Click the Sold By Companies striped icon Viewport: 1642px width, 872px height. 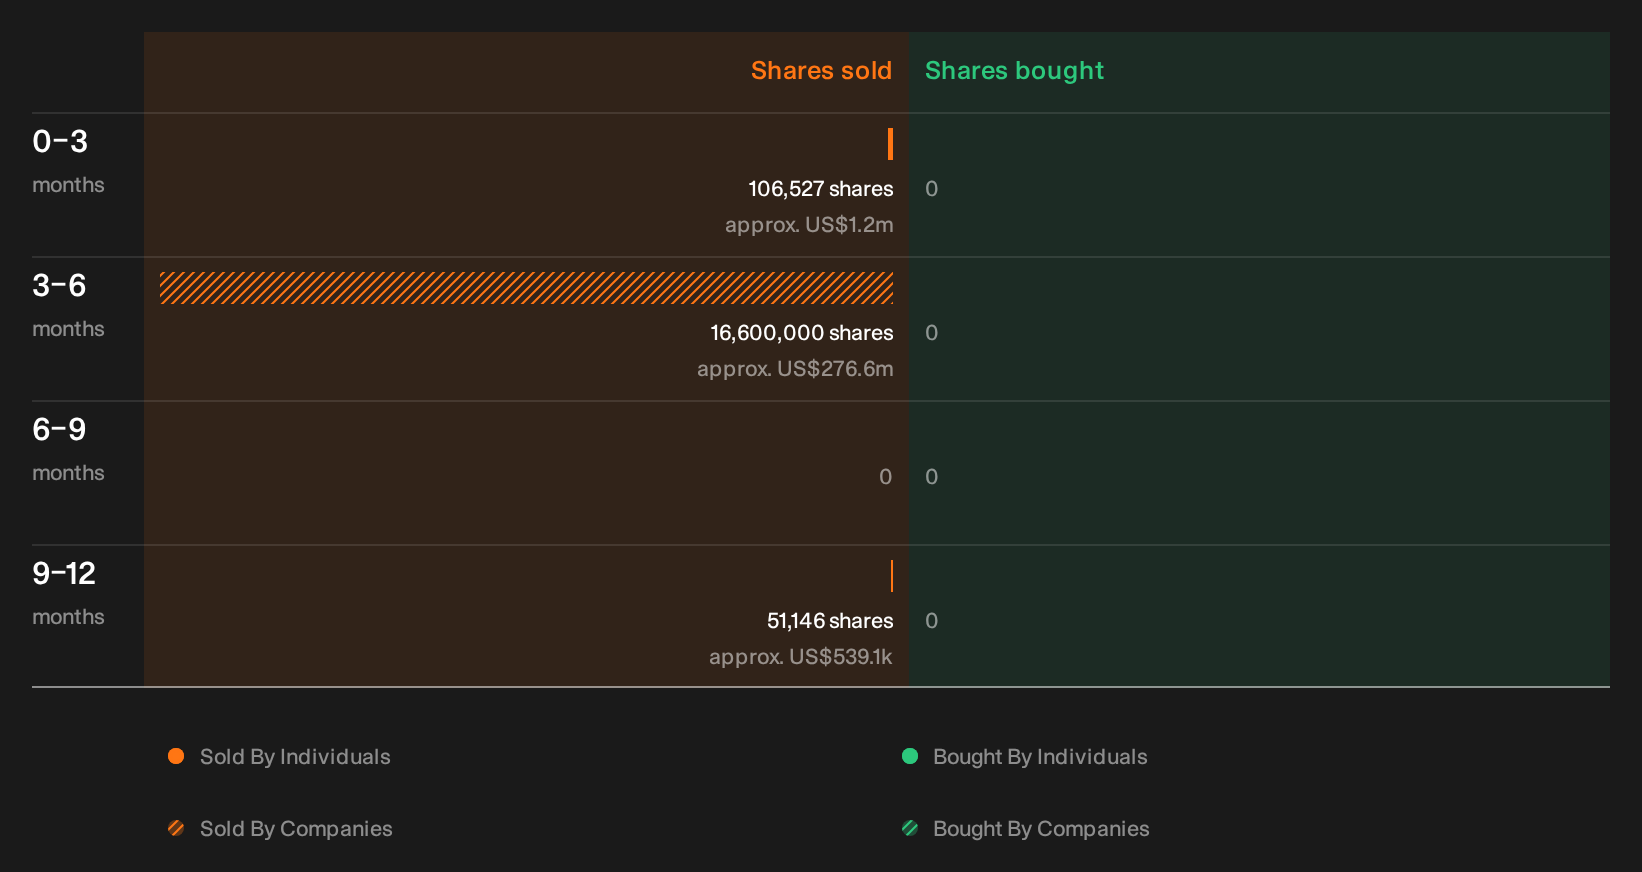pos(176,828)
